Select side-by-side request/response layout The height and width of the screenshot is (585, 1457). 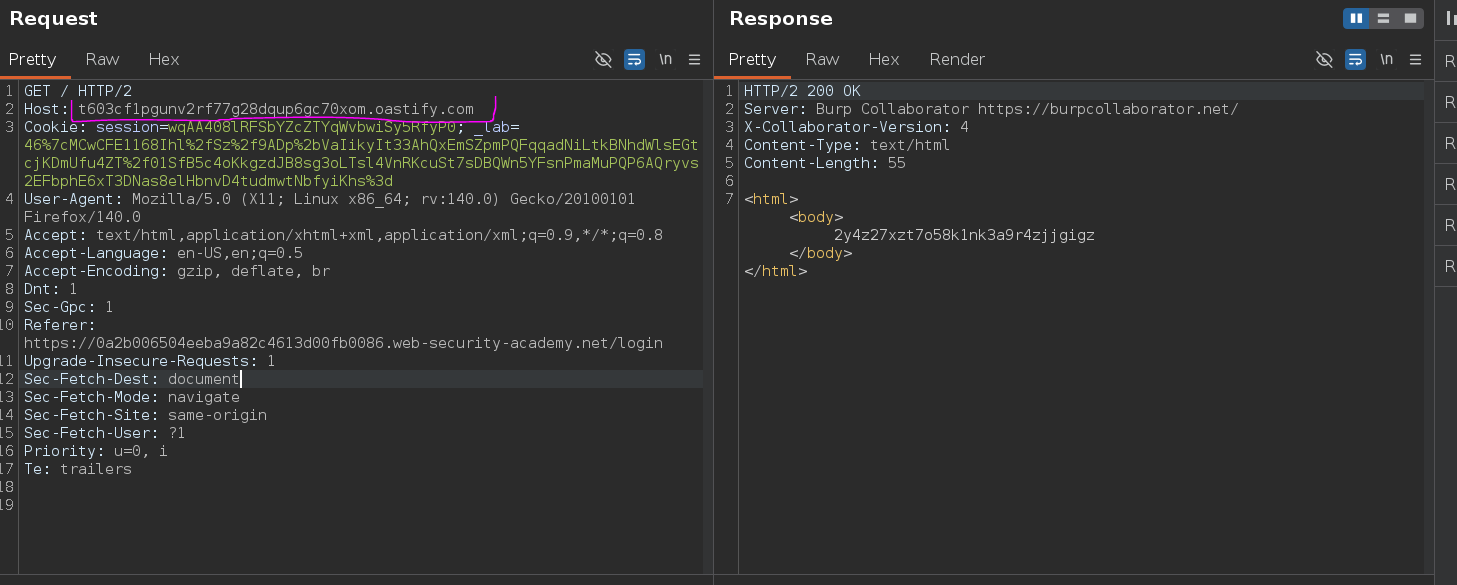click(1357, 18)
